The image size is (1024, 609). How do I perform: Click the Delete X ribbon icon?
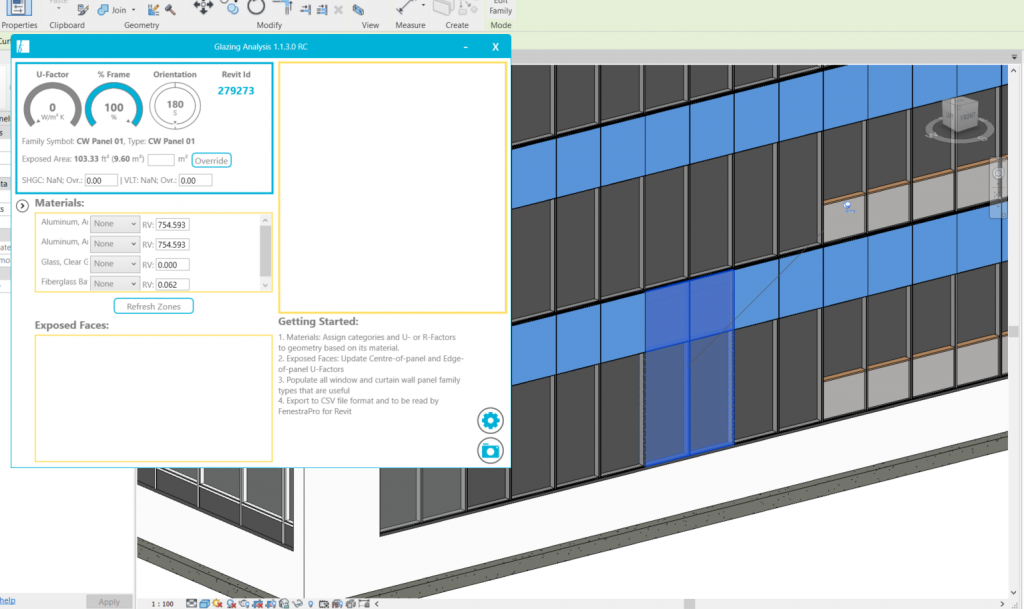(x=338, y=10)
